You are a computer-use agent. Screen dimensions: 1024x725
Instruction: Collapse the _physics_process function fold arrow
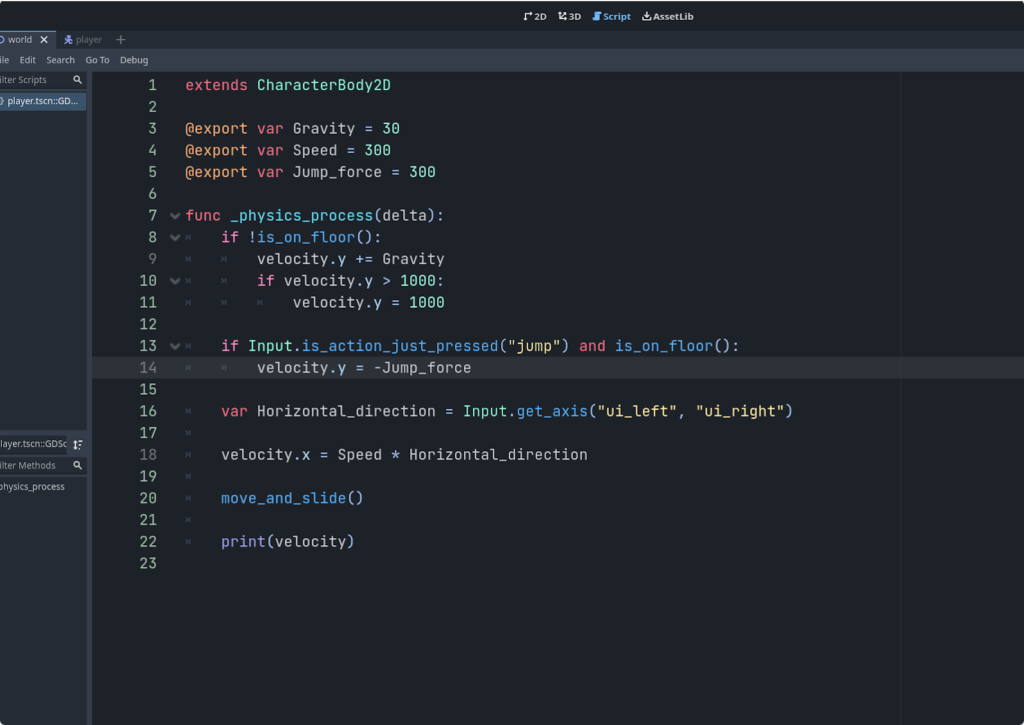[x=174, y=215]
